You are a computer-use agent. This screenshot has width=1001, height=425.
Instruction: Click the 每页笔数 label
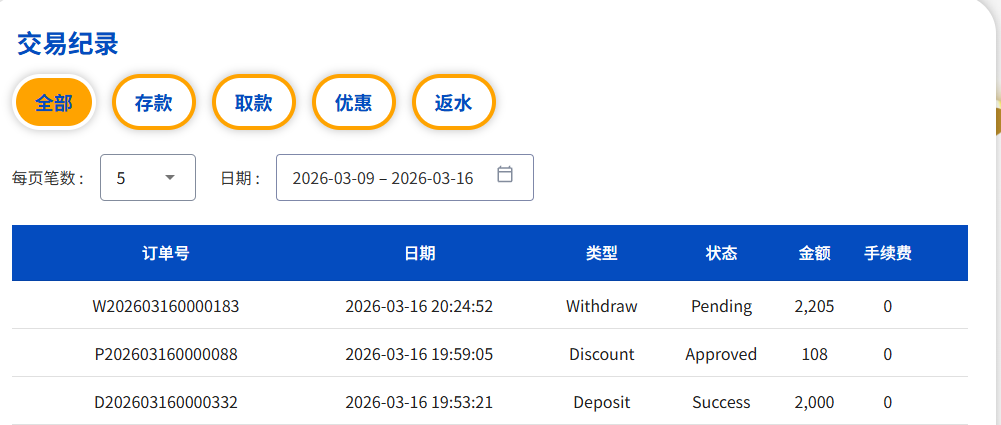(49, 178)
